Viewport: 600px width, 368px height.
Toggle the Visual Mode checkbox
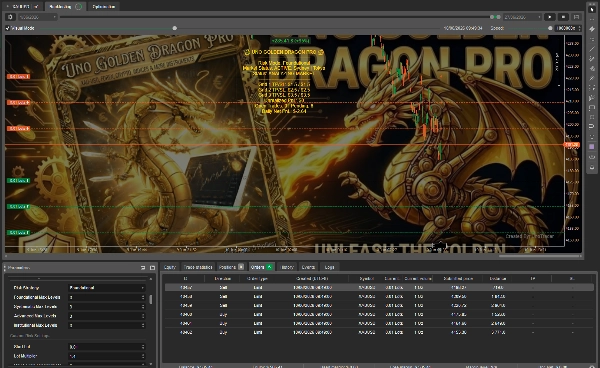(8, 28)
